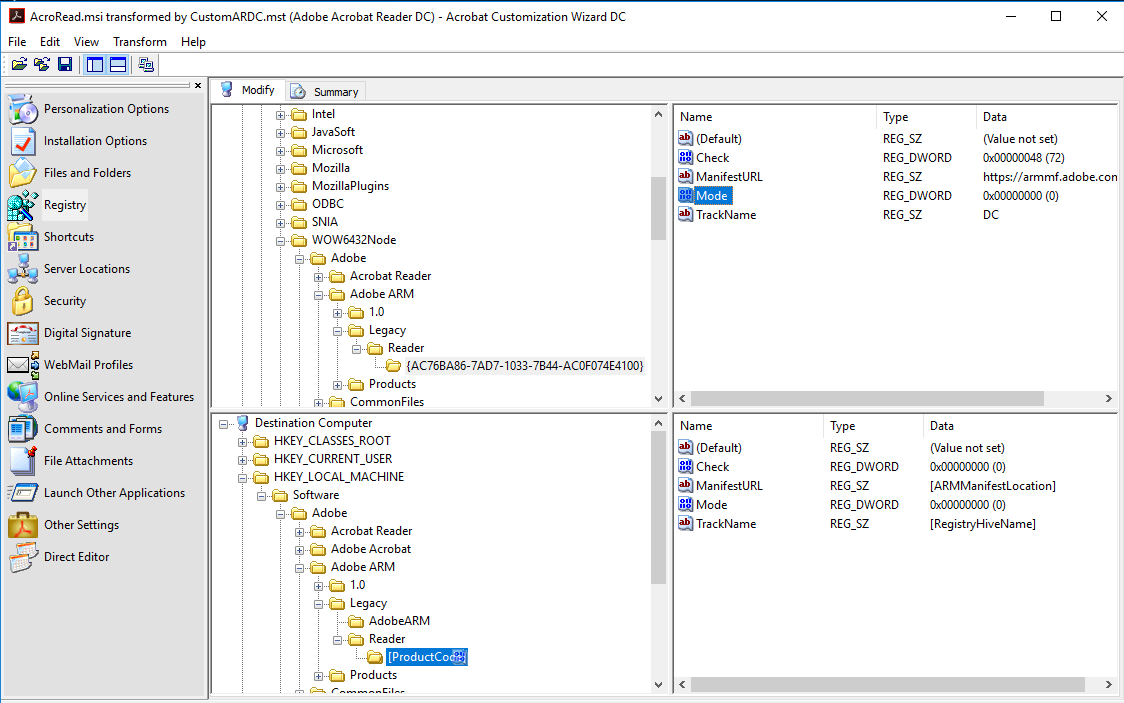The width and height of the screenshot is (1124, 703).
Task: Close the left navigation panel
Action: (198, 86)
